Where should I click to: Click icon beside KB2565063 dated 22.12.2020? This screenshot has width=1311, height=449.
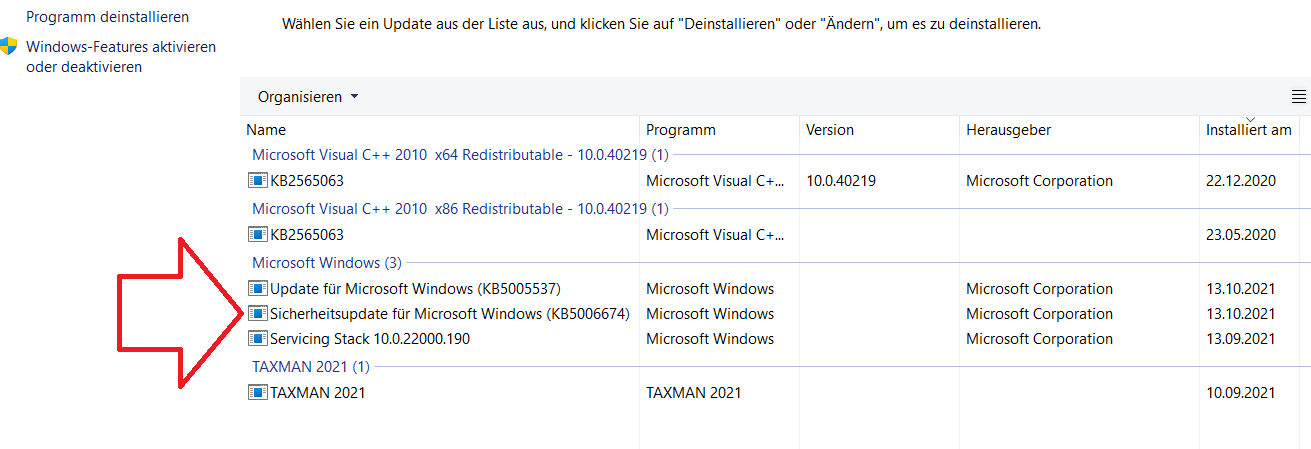tap(258, 181)
